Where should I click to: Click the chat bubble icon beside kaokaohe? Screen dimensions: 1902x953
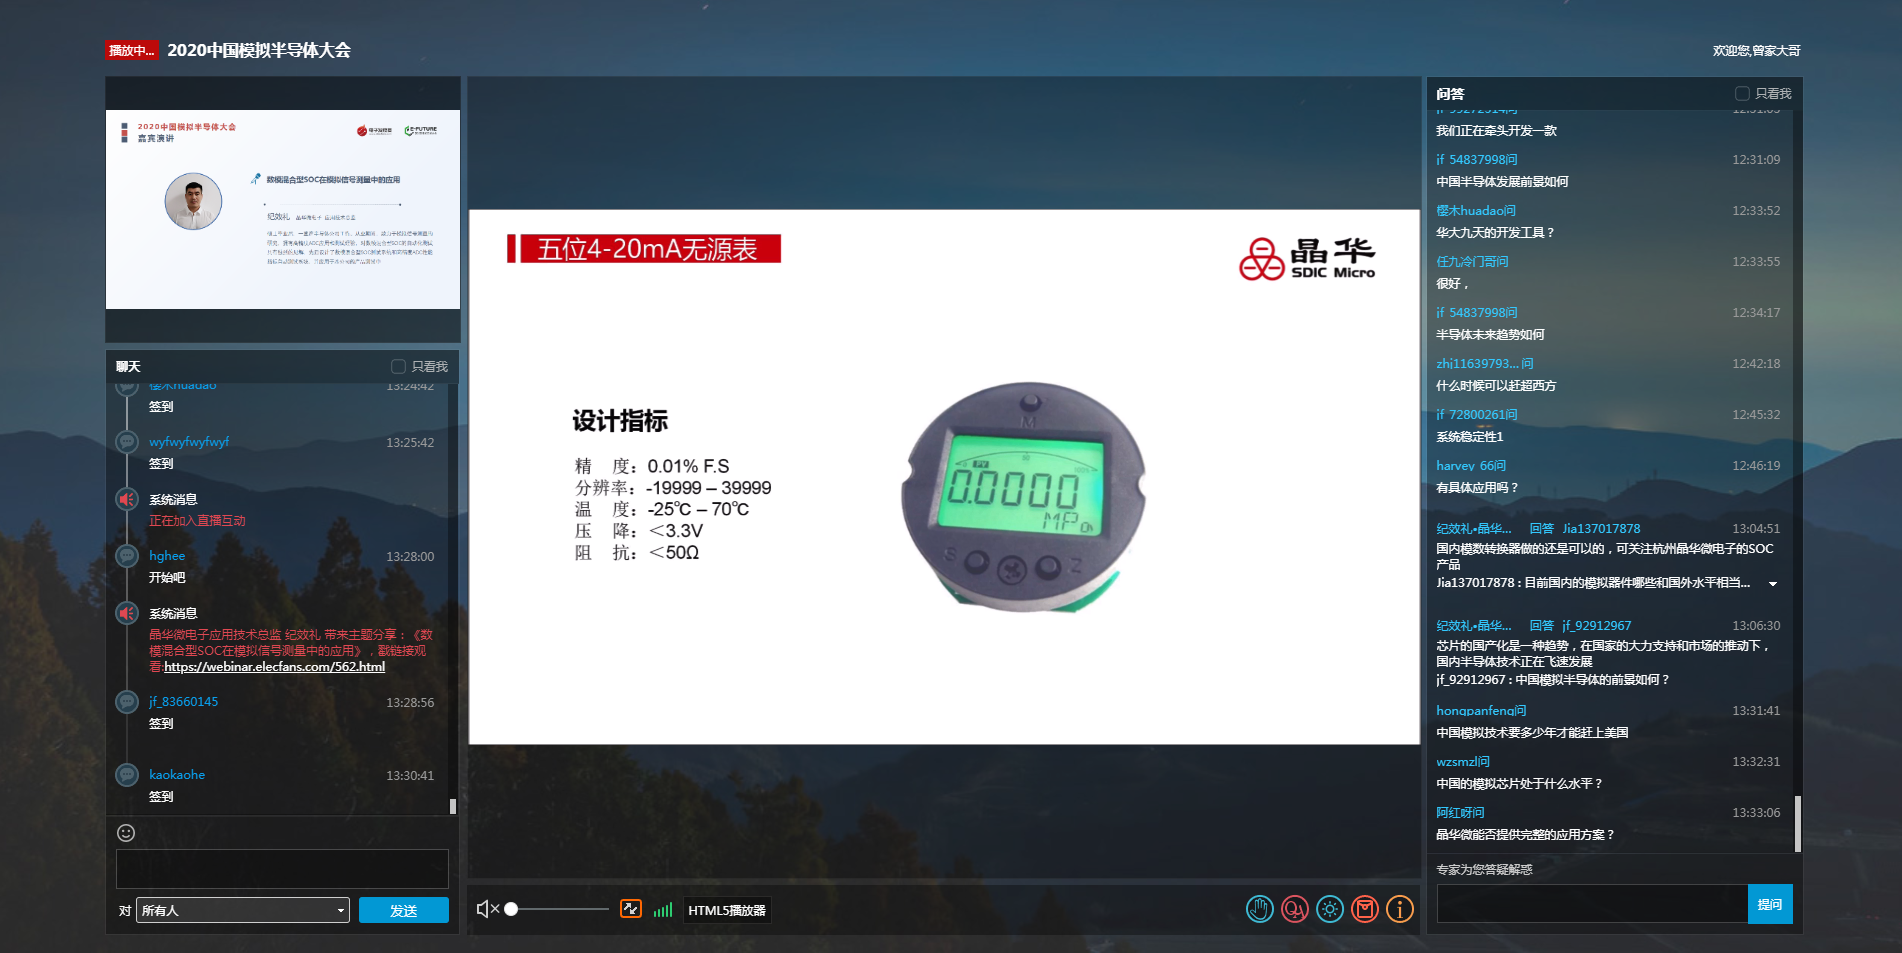click(x=127, y=775)
